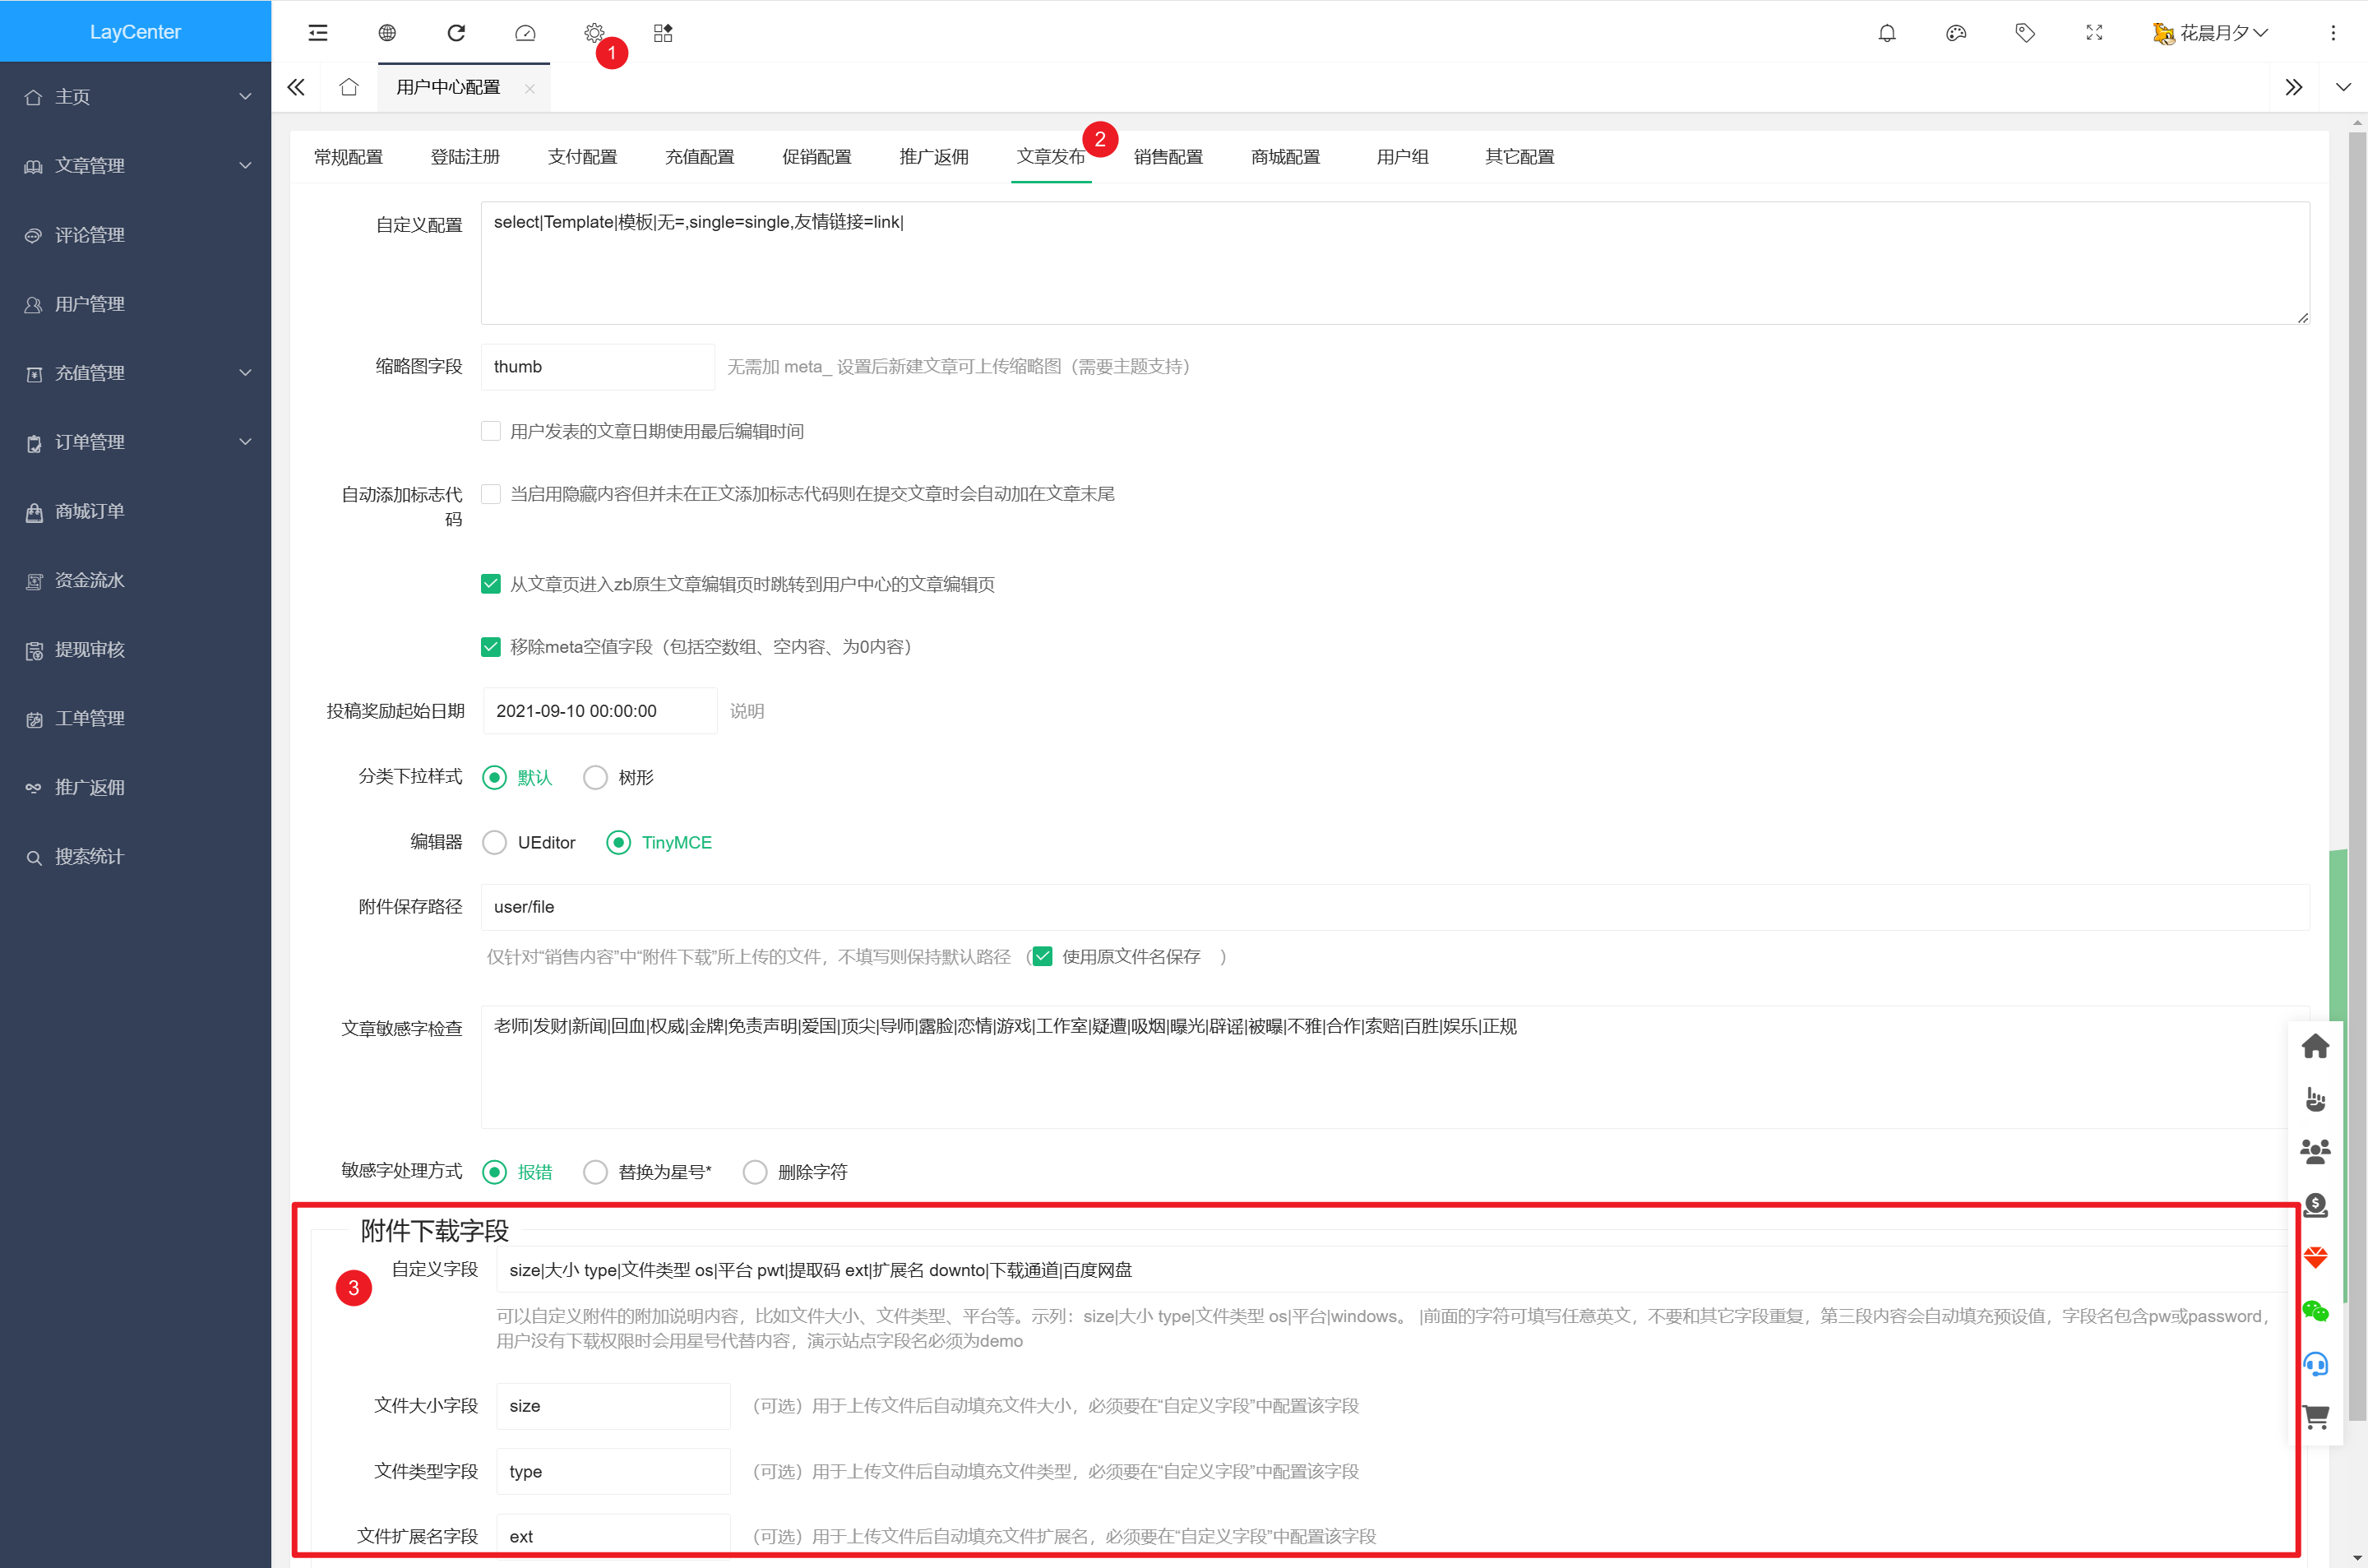2368x1568 pixels.
Task: Select 替换为星号* radio option
Action: pos(595,1171)
